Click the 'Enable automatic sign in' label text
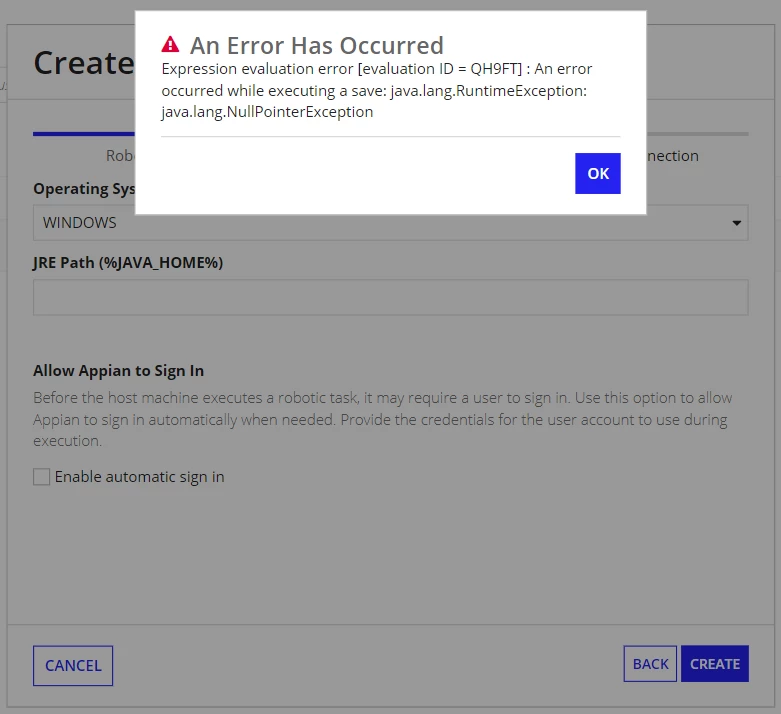The width and height of the screenshot is (781, 714). [139, 477]
